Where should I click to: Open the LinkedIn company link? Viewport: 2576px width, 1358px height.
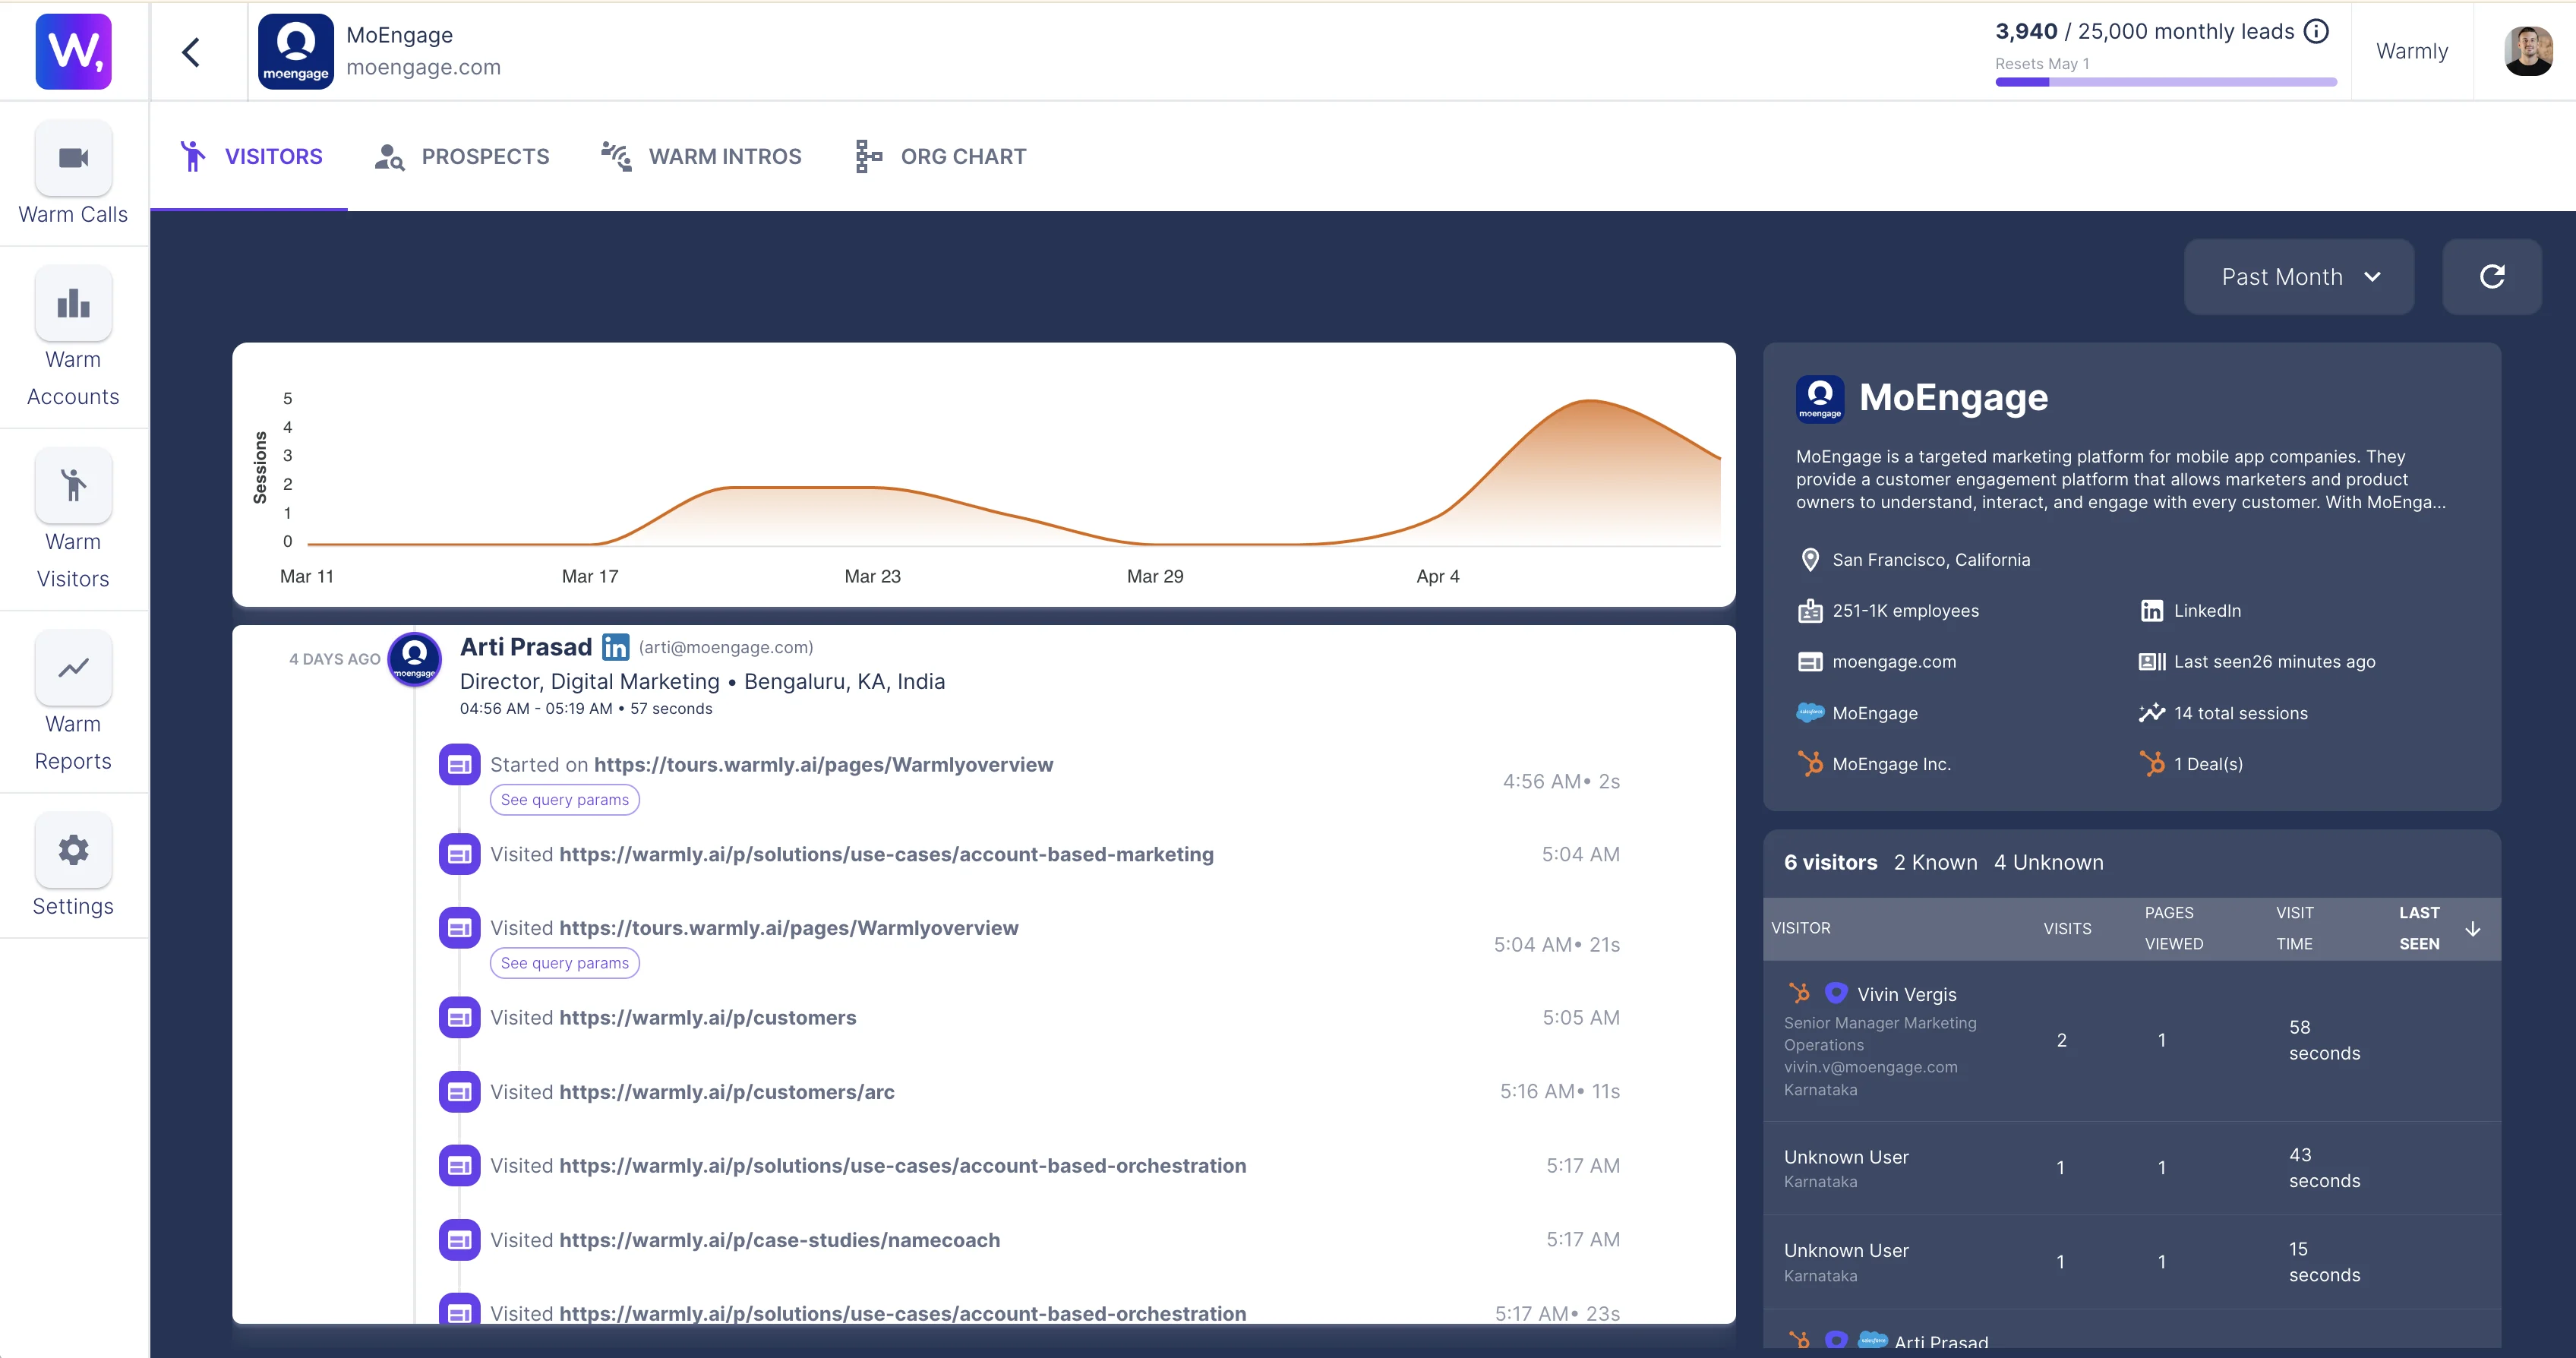(2191, 611)
